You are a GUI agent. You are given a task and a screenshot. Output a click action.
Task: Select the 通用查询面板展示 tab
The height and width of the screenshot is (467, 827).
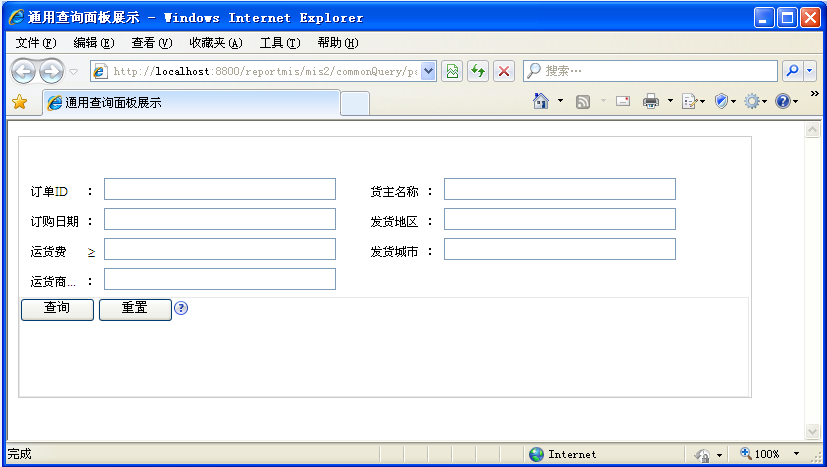[x=191, y=103]
